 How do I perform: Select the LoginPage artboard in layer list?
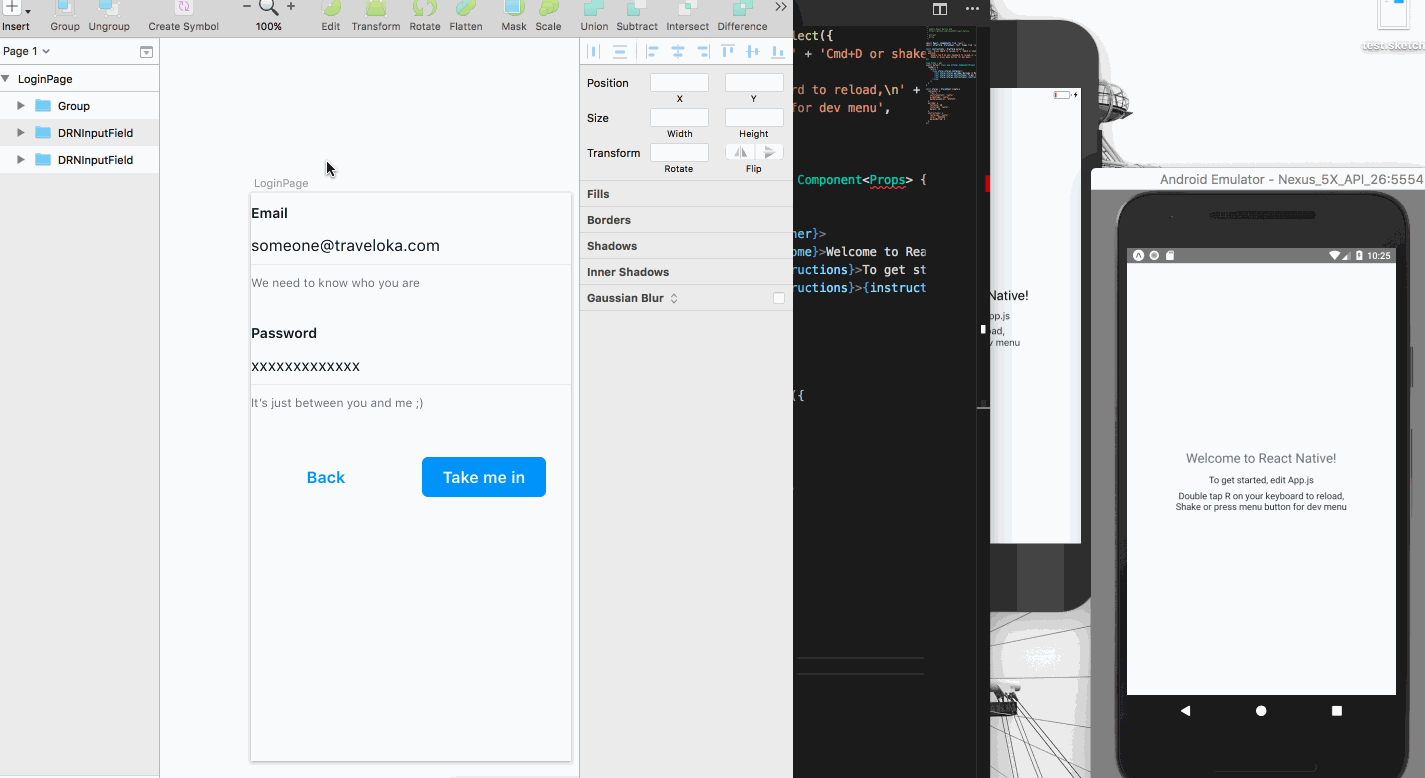(79, 79)
